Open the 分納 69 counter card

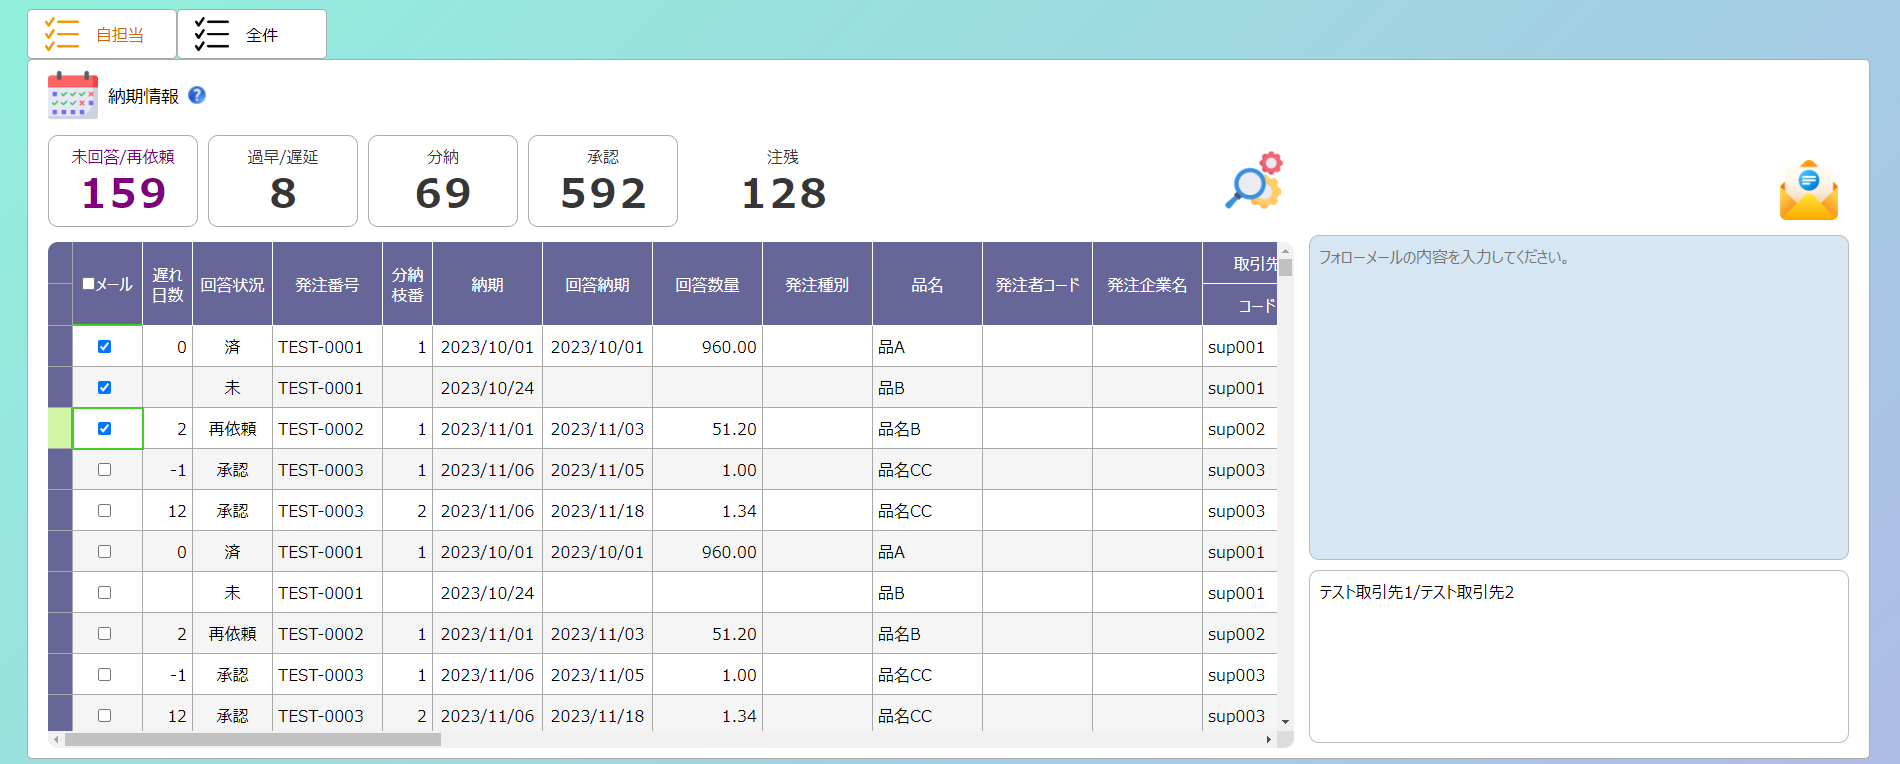443,181
